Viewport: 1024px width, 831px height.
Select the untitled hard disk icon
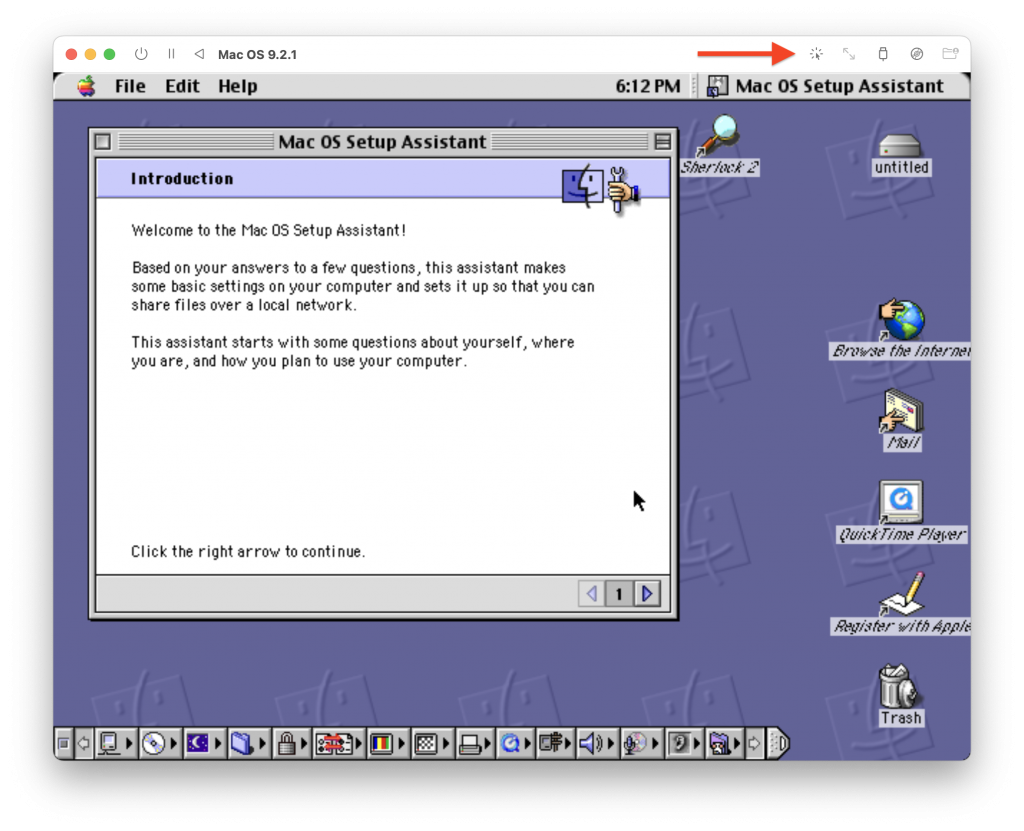pos(901,146)
